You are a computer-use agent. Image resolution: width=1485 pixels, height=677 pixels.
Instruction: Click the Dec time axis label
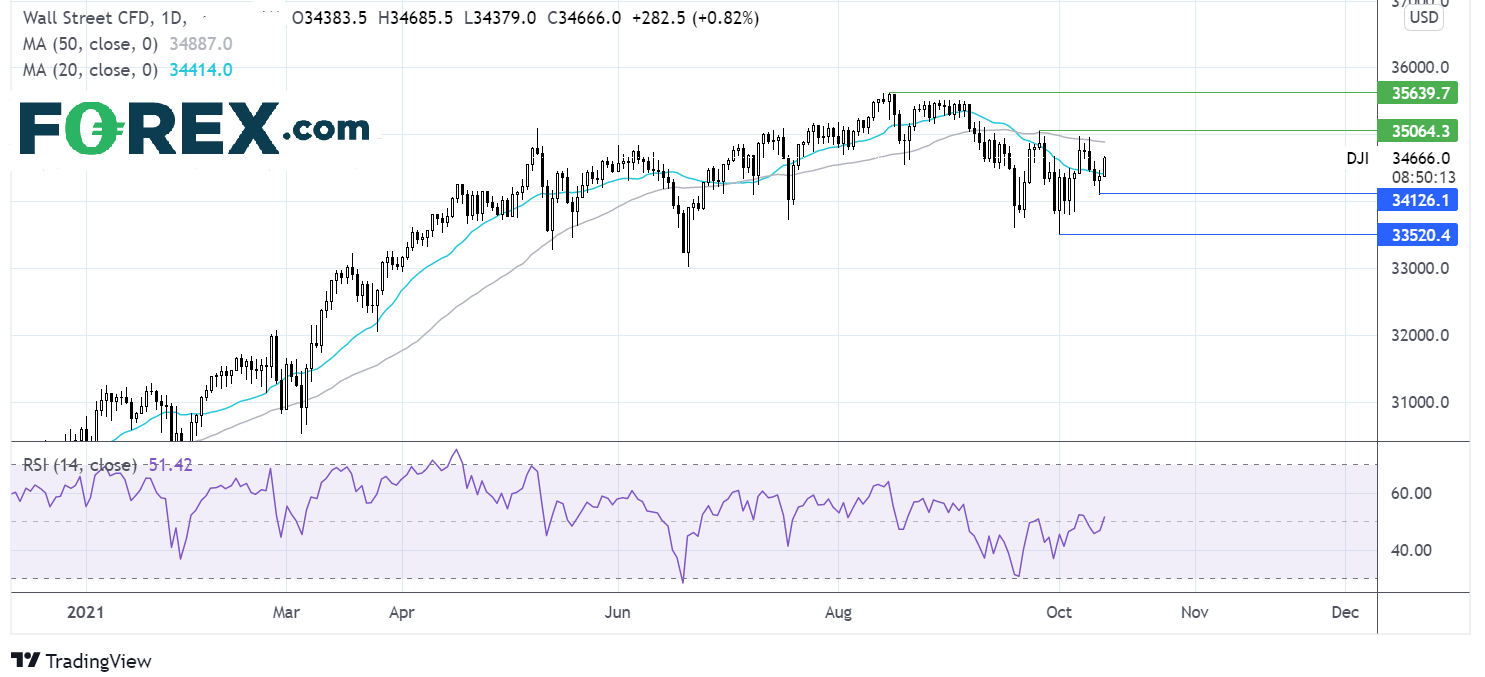(1345, 612)
